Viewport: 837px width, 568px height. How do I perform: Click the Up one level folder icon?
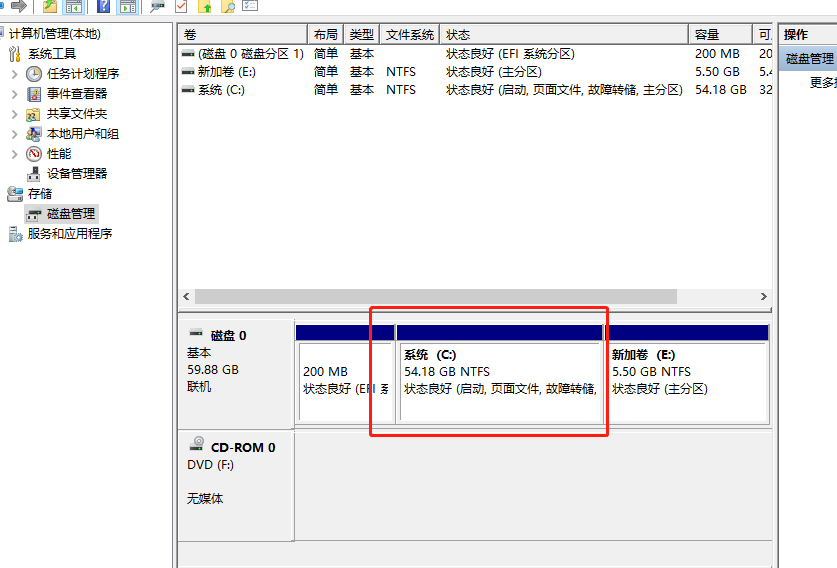pyautogui.click(x=49, y=6)
